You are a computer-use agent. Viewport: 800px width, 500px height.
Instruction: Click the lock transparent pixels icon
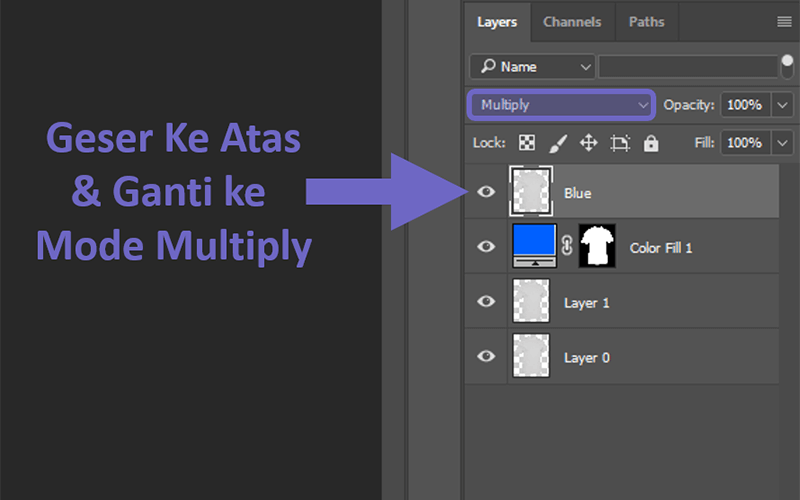coord(527,143)
